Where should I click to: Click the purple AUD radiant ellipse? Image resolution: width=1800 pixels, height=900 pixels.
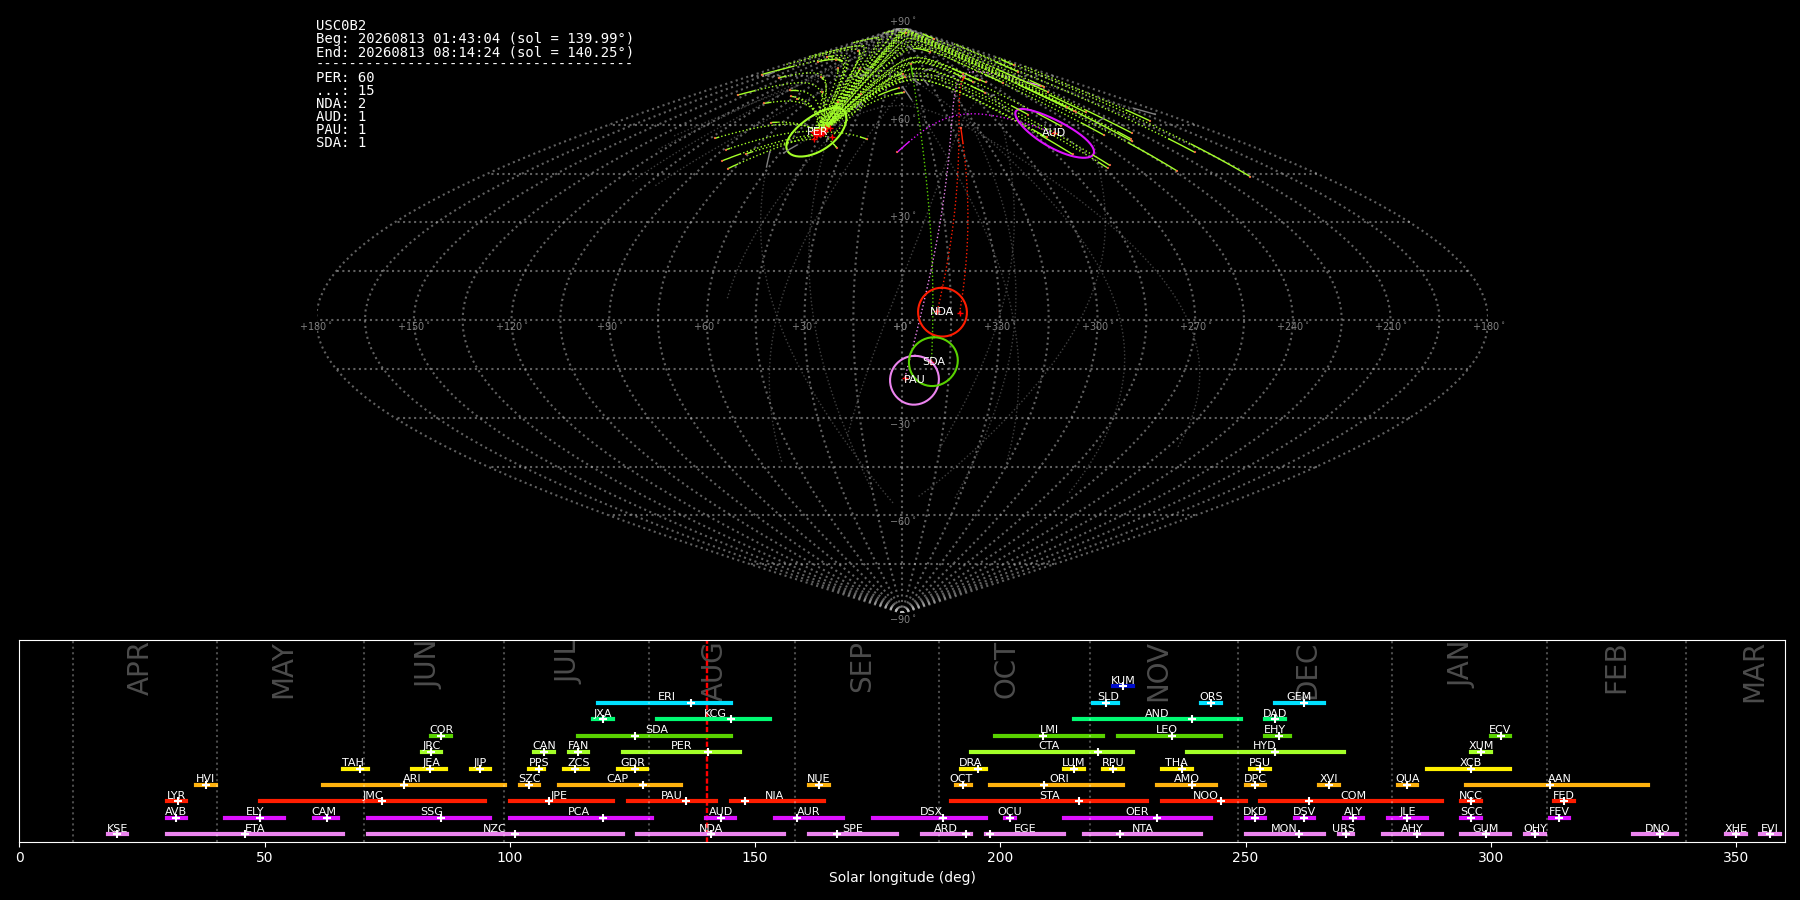(x=1054, y=133)
